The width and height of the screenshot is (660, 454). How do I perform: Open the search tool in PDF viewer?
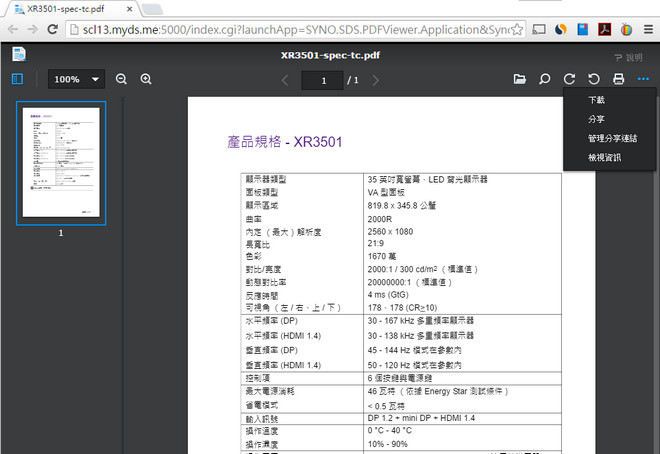click(544, 79)
